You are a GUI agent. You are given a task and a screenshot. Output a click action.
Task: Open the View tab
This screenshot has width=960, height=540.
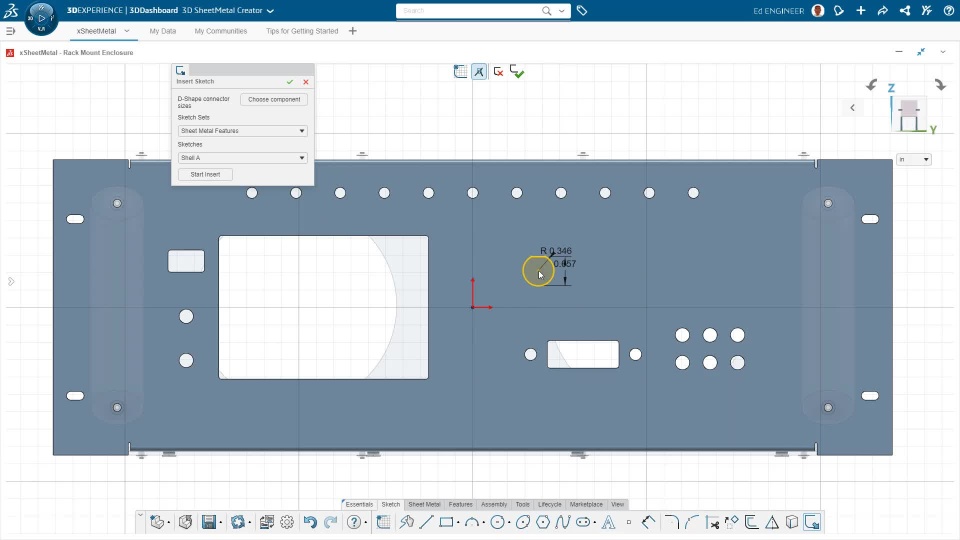pyautogui.click(x=617, y=504)
